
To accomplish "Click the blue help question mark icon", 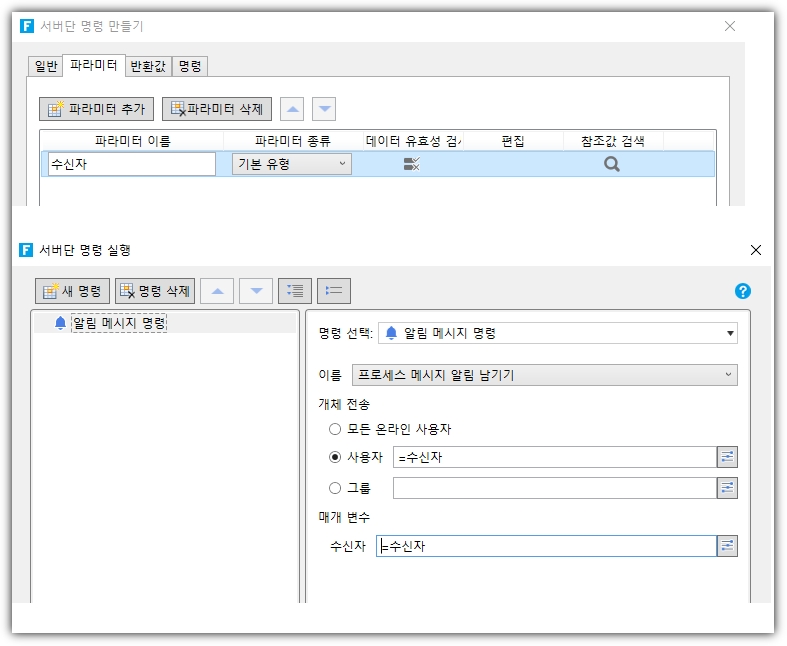I will coord(742,291).
